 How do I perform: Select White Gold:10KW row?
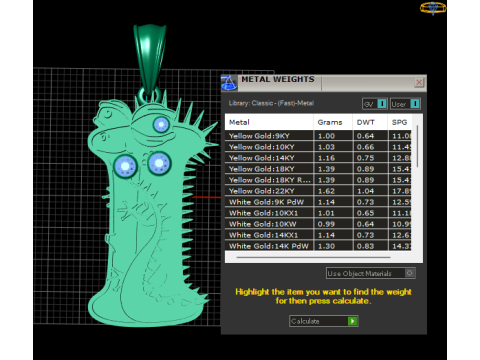pyautogui.click(x=318, y=224)
